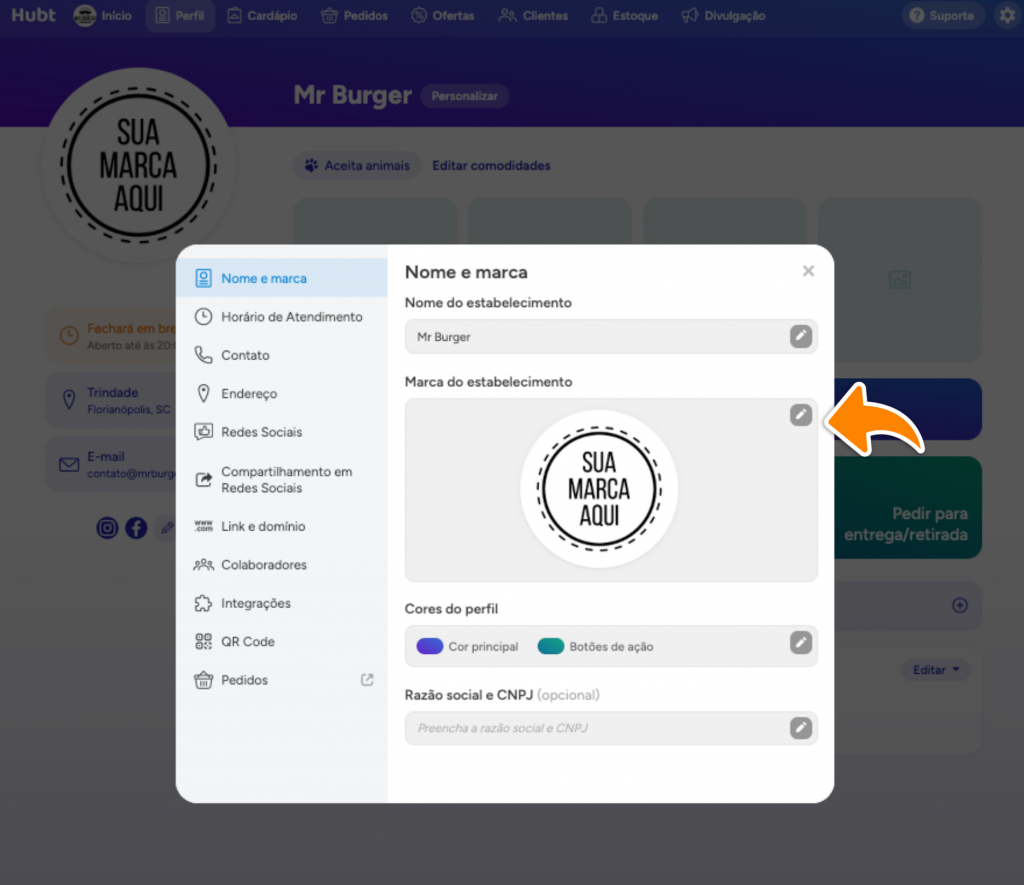
Task: Open the Instagram icon on profile
Action: [107, 528]
